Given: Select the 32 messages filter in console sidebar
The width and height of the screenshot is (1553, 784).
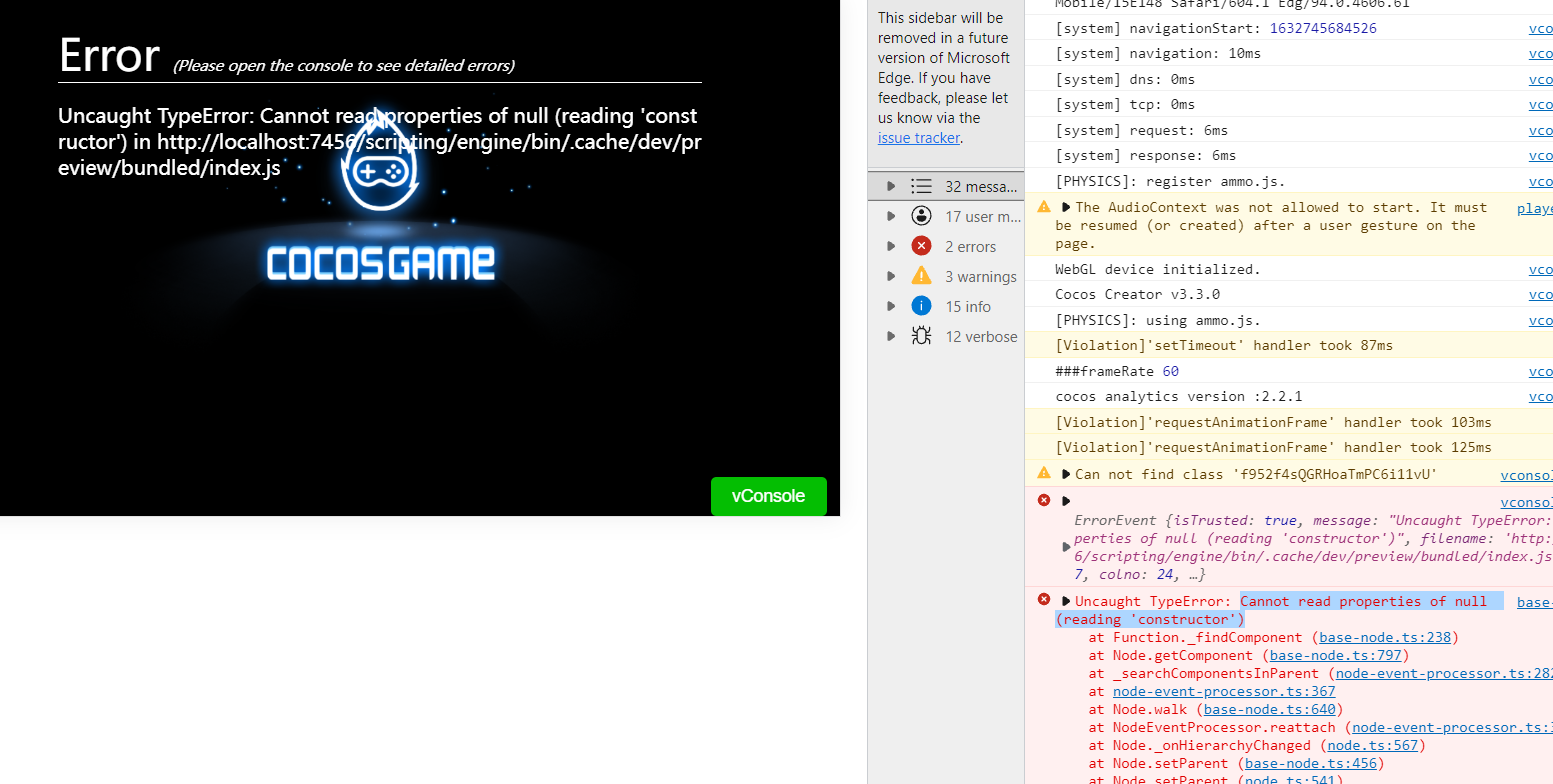Looking at the screenshot, I should [x=946, y=186].
